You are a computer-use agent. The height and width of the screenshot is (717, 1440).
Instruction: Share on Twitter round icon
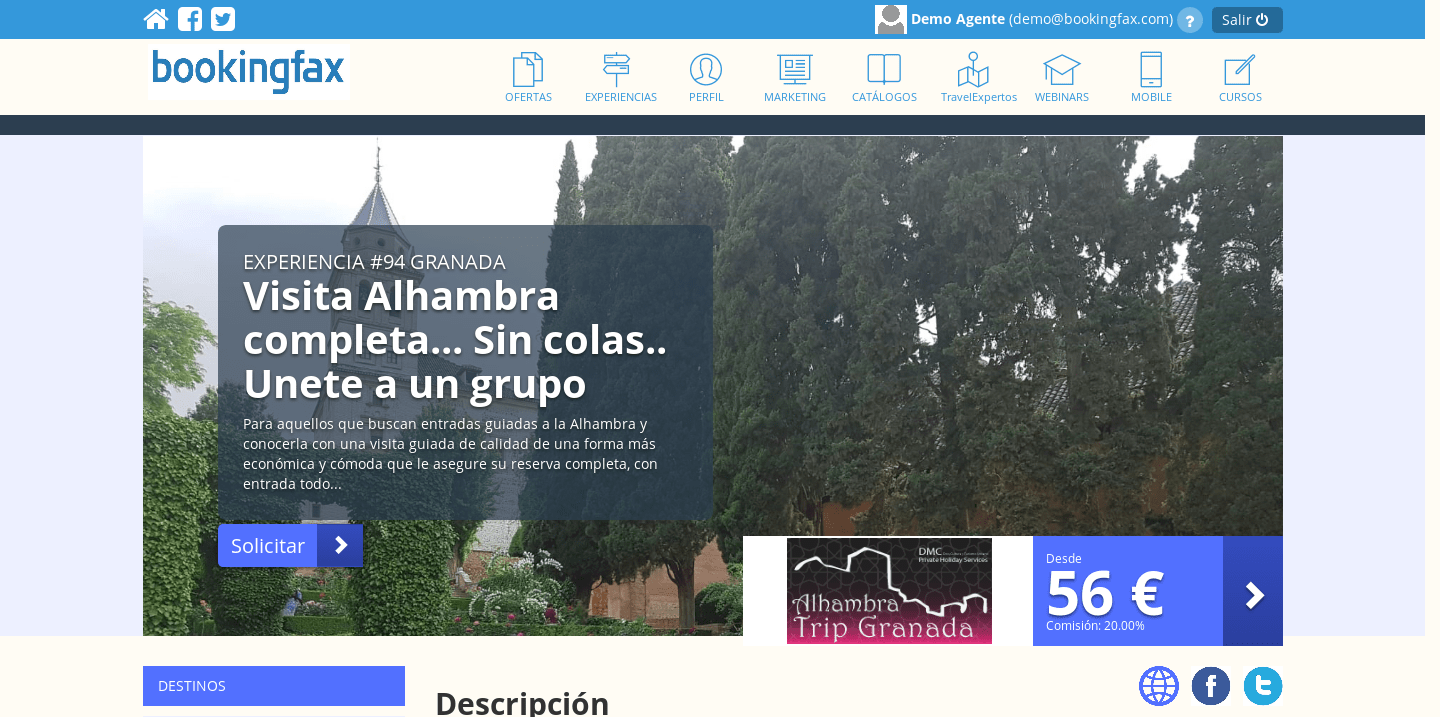pos(1263,686)
